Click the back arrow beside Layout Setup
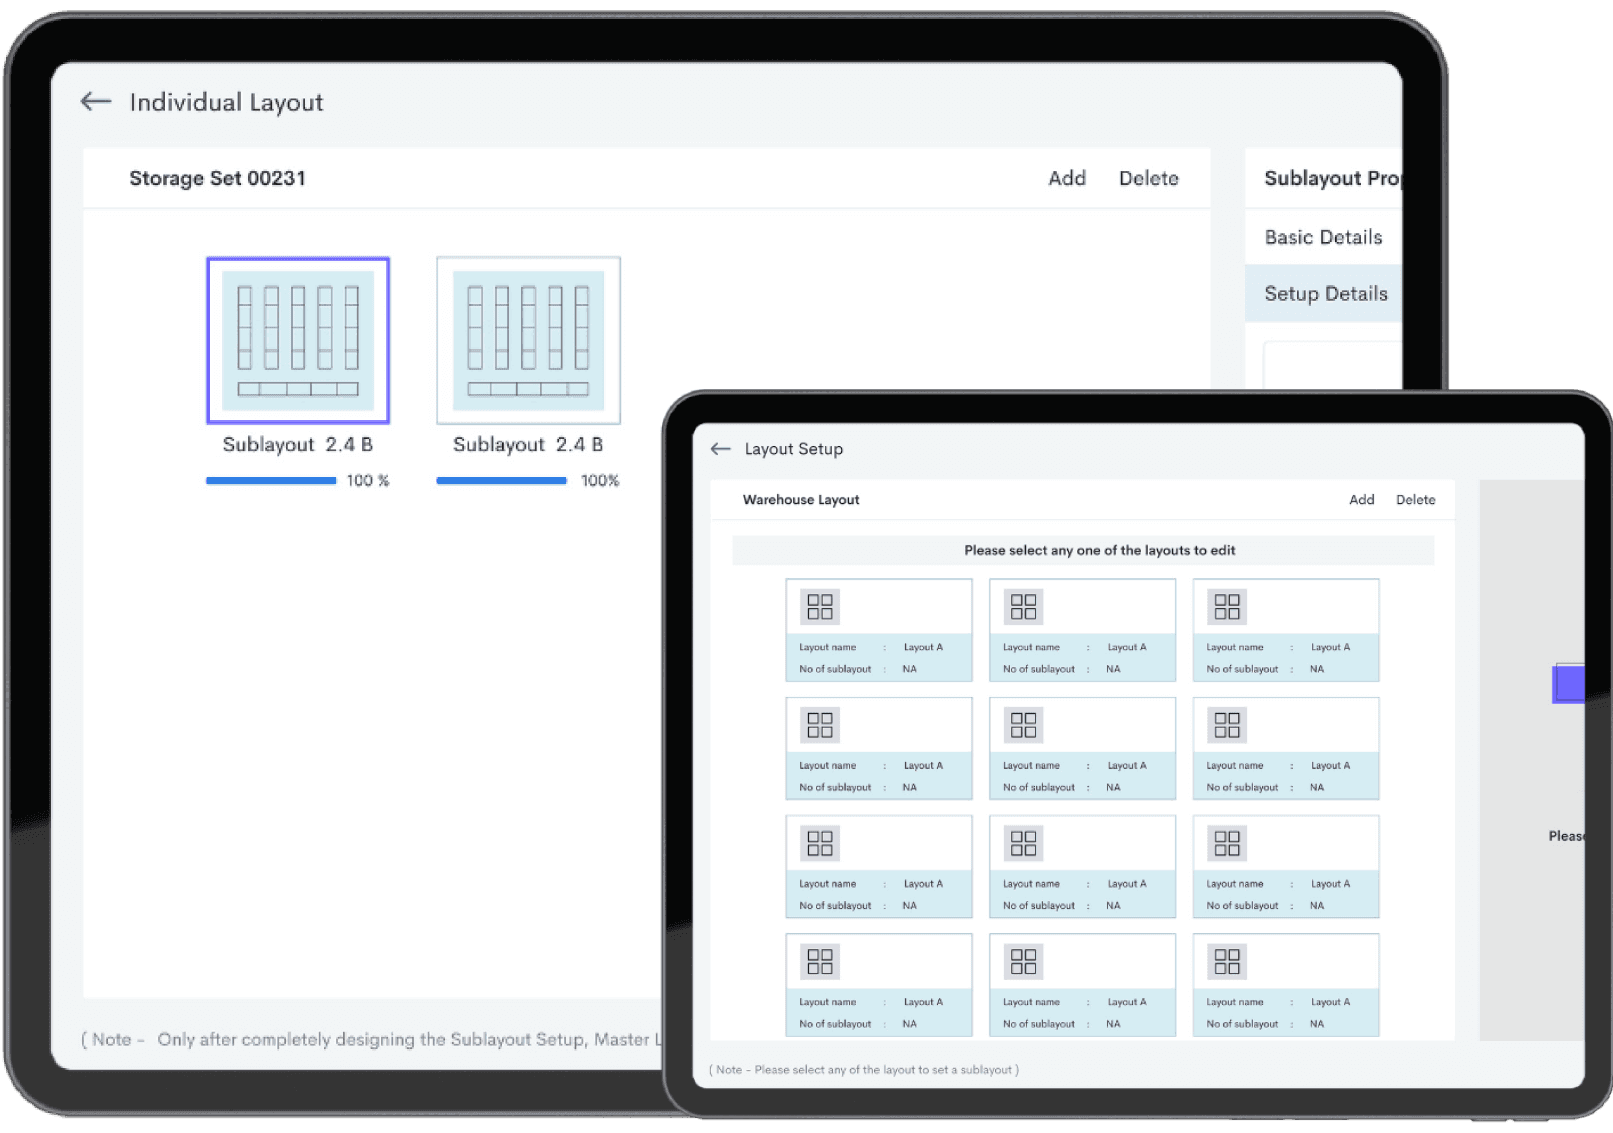The image size is (1613, 1133). (720, 449)
